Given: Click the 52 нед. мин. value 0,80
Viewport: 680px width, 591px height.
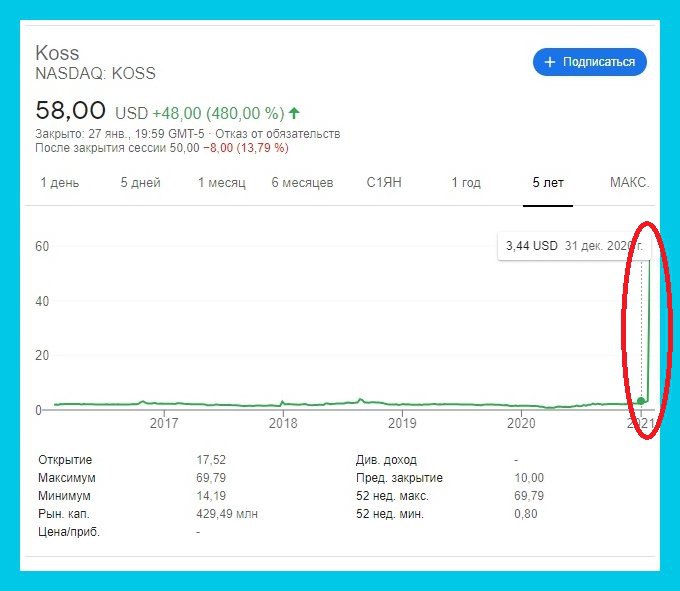Looking at the screenshot, I should pos(526,514).
